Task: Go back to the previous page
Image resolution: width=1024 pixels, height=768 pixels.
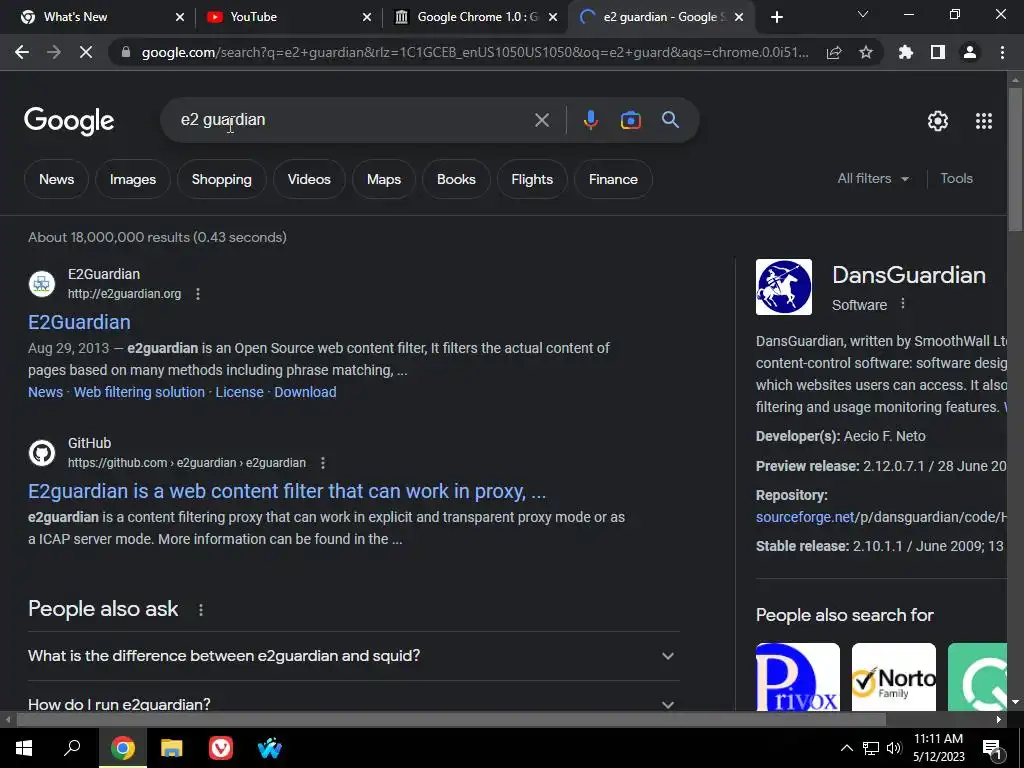Action: [x=22, y=52]
